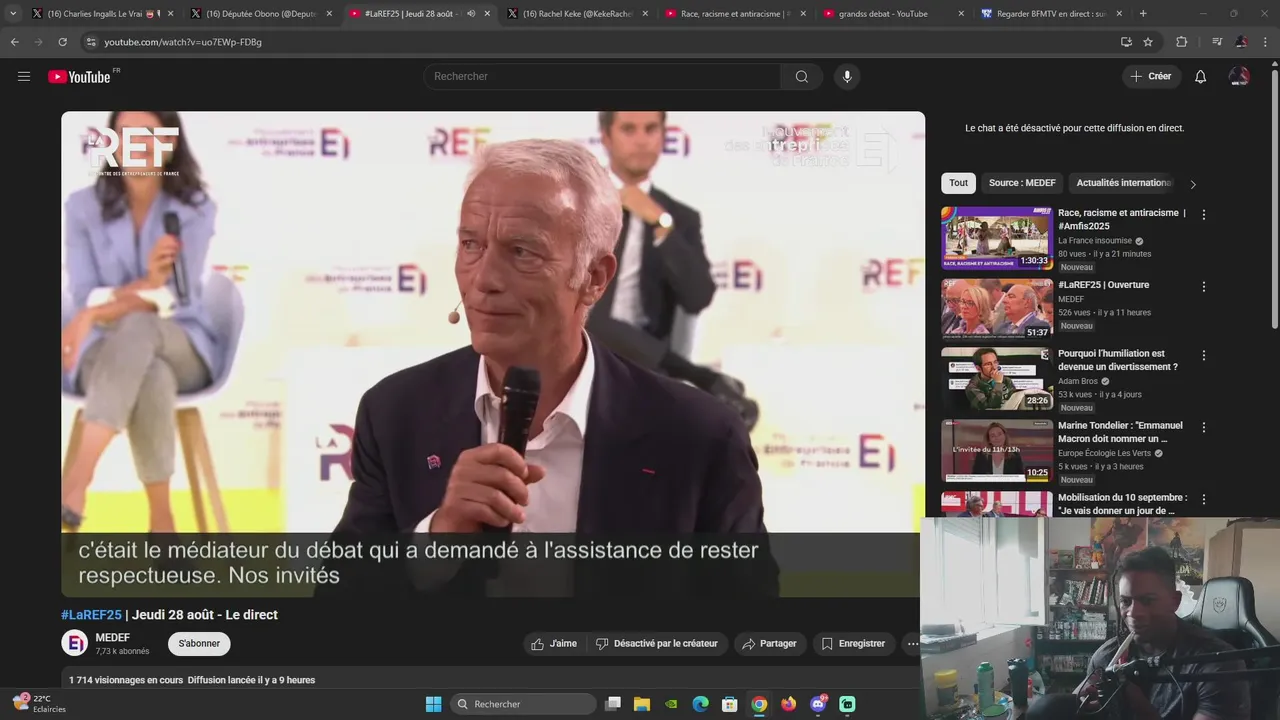Open Pourquoi l'humiliation video thumbnail
1280x720 pixels.
pyautogui.click(x=996, y=379)
